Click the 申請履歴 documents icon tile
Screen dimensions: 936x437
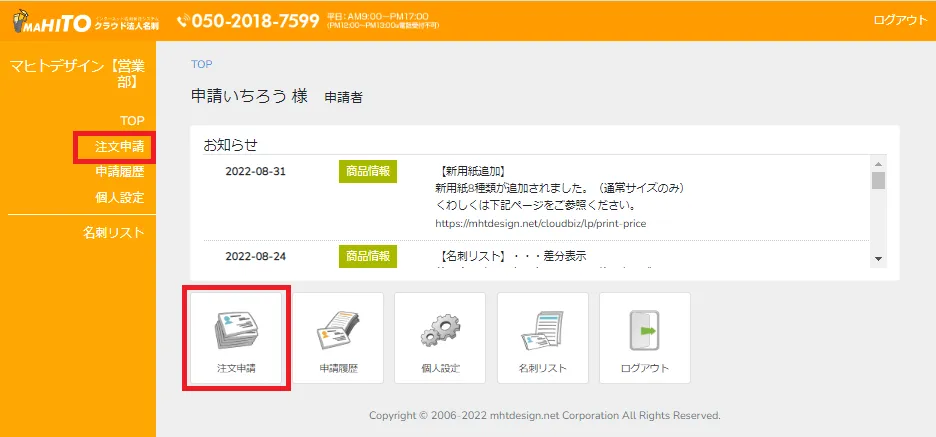(x=338, y=338)
